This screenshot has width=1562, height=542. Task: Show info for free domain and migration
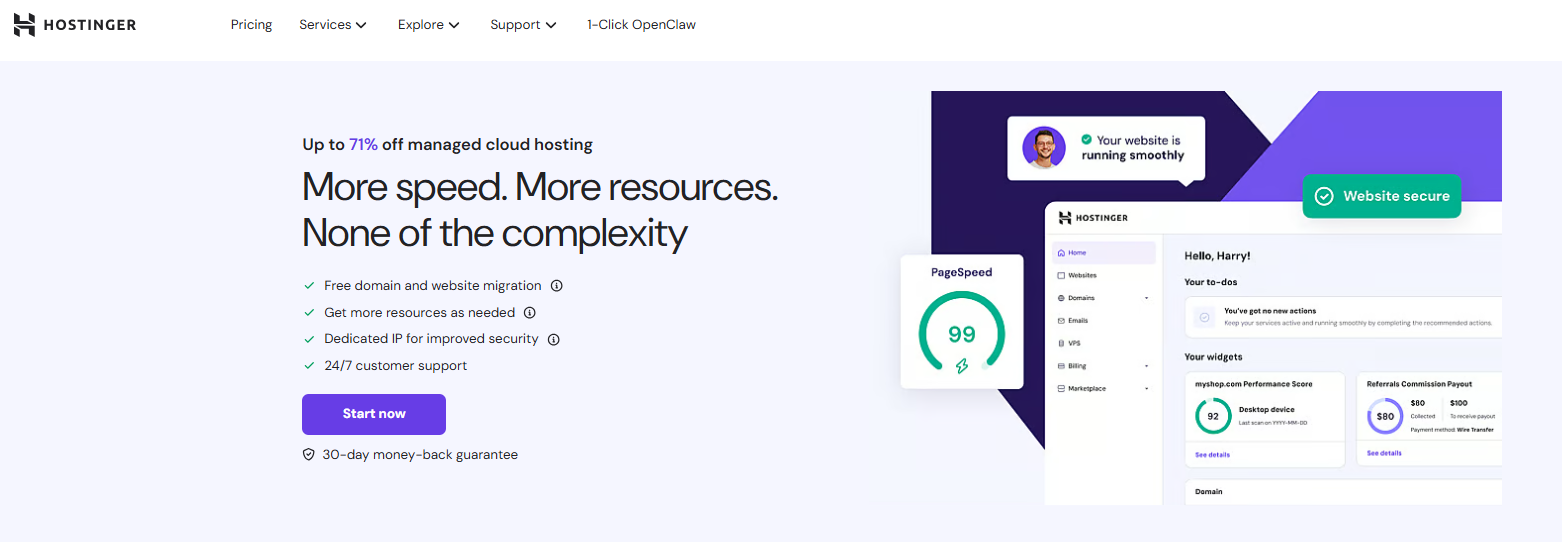(557, 286)
